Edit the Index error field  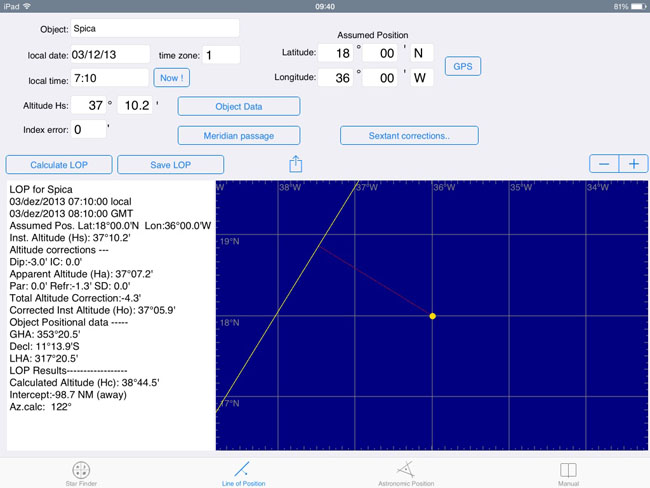[x=88, y=129]
